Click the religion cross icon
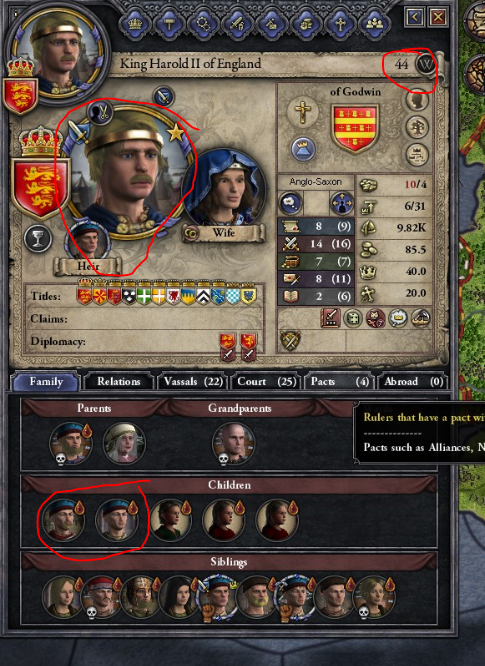Image resolution: width=485 pixels, height=666 pixels. [302, 112]
